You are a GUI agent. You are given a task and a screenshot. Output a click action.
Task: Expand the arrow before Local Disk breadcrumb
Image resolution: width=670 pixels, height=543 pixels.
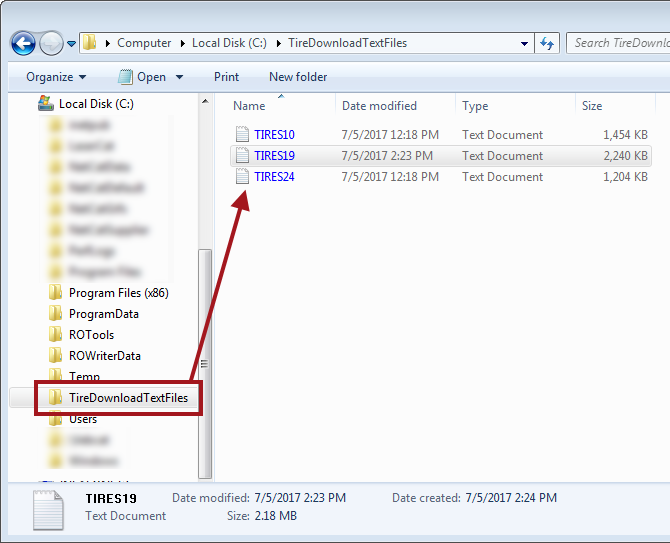pos(183,44)
